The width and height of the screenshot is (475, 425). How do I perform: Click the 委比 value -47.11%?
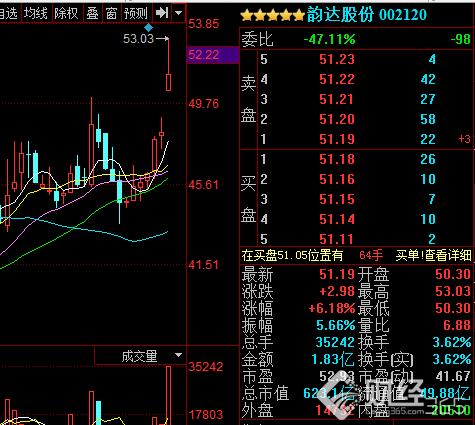pos(329,40)
